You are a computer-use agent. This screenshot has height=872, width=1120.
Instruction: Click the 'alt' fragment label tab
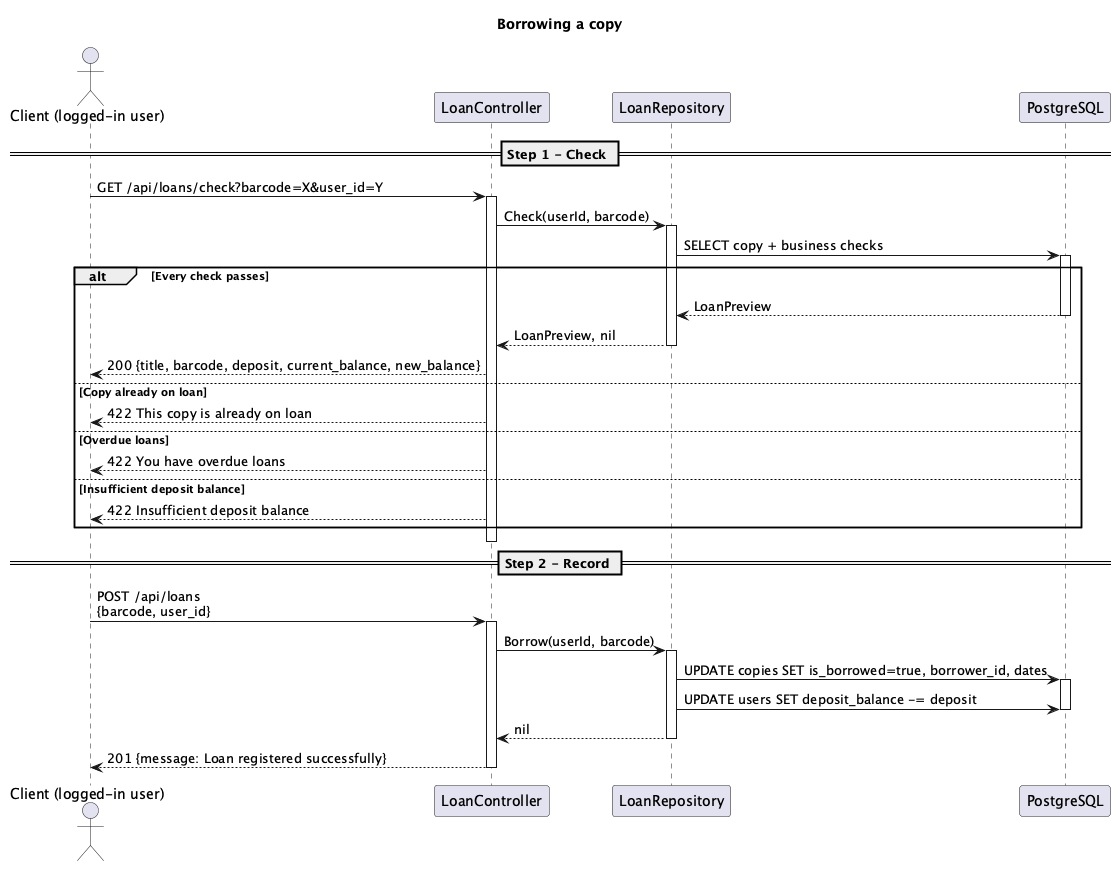[104, 276]
